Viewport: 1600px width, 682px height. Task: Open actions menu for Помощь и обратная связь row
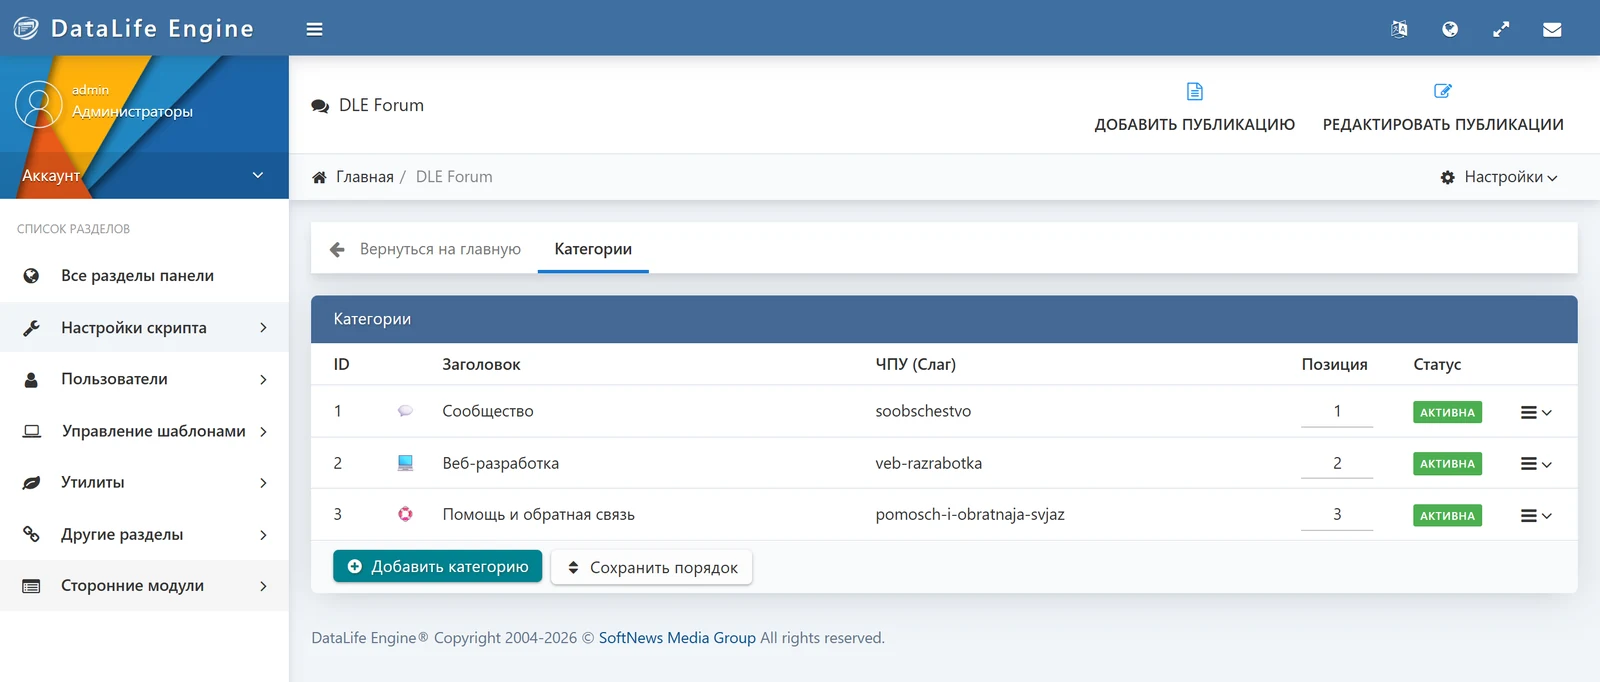(1536, 516)
